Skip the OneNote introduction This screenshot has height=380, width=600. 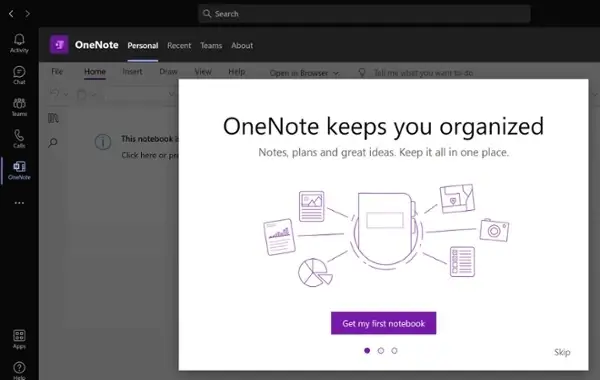point(562,352)
